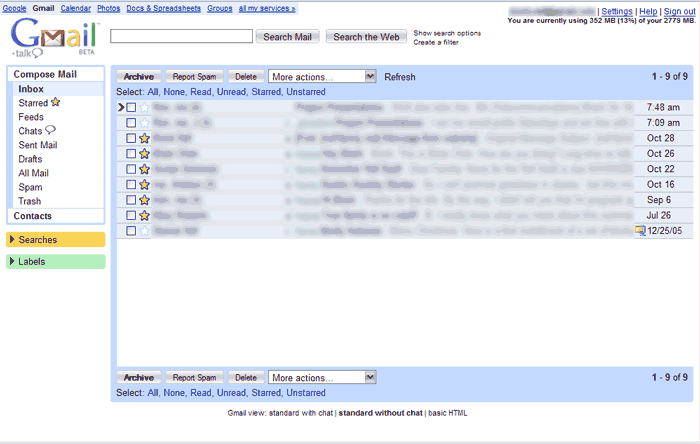Click the mail search input field

click(x=181, y=36)
